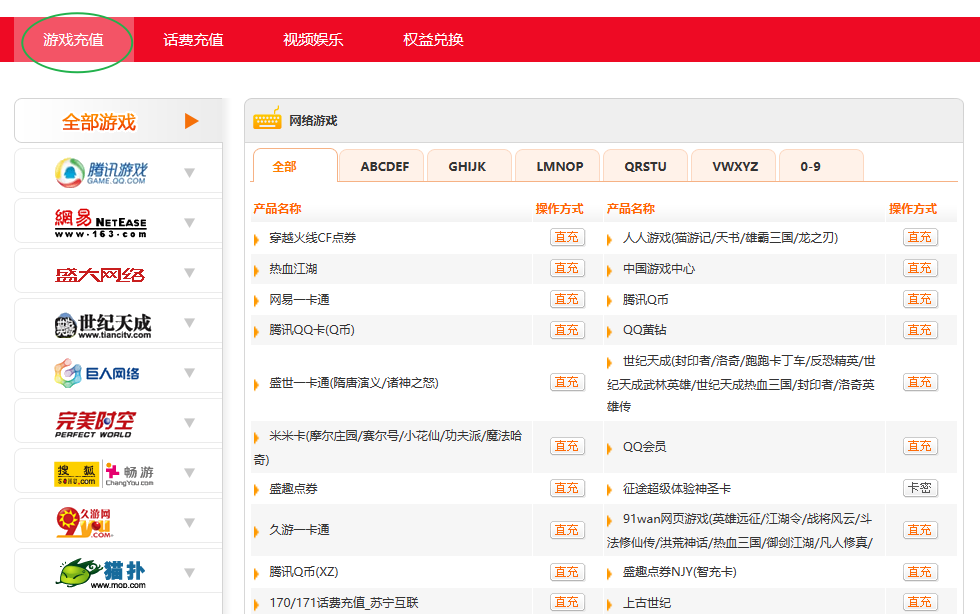980x614 pixels.
Task: Filter games by GHIJK tab
Action: click(467, 166)
